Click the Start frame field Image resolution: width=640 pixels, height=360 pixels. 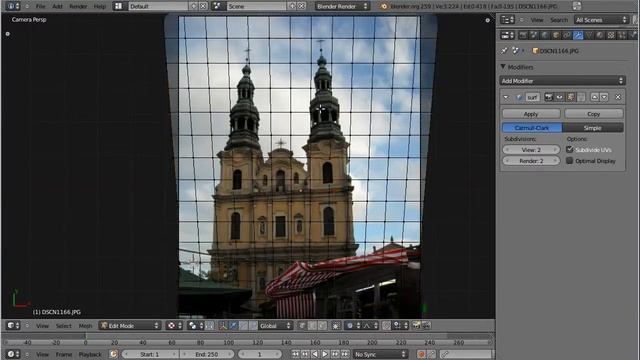[x=149, y=354]
